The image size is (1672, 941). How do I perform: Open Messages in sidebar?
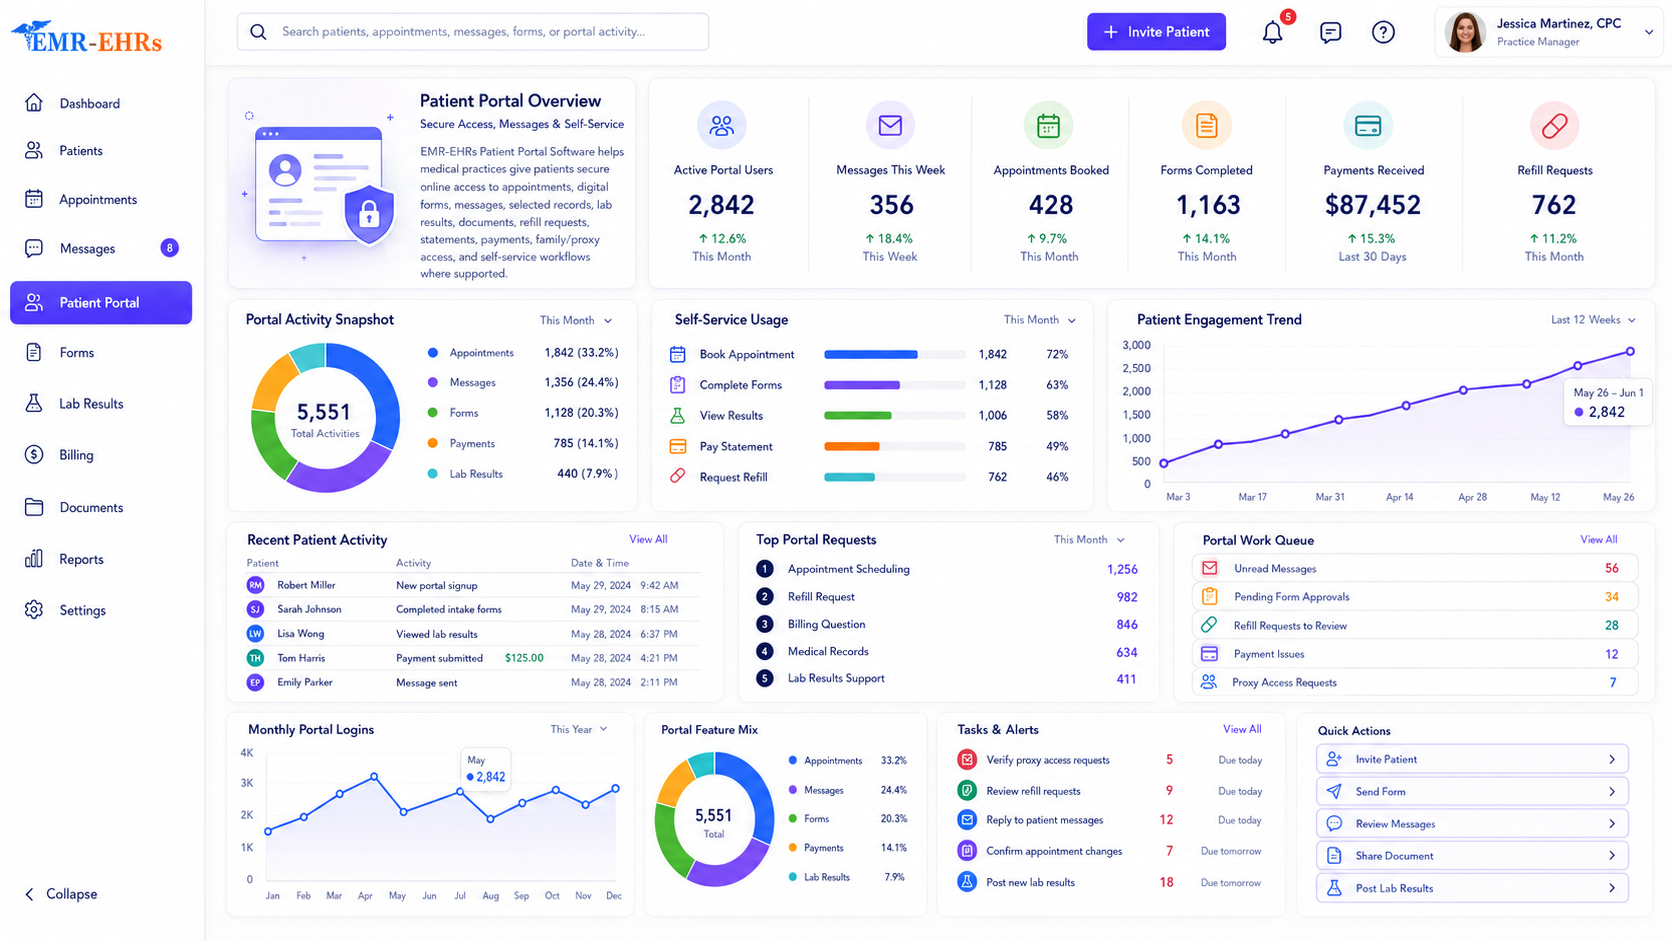100,248
